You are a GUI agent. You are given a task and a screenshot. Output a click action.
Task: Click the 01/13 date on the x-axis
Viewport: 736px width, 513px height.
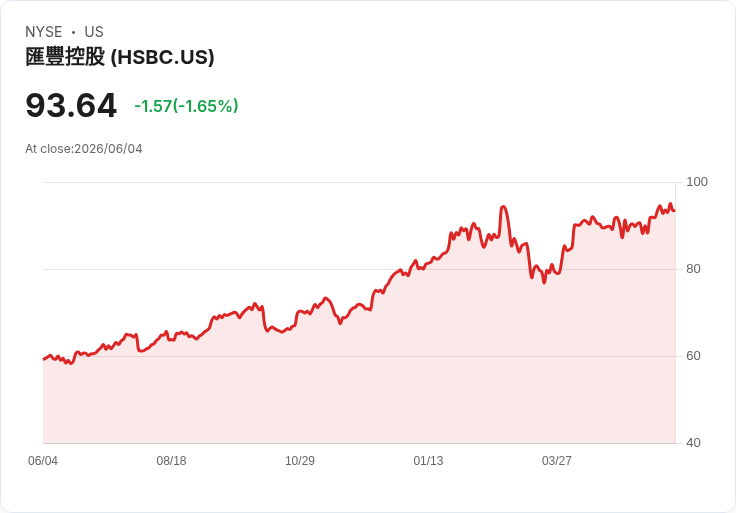coord(428,461)
